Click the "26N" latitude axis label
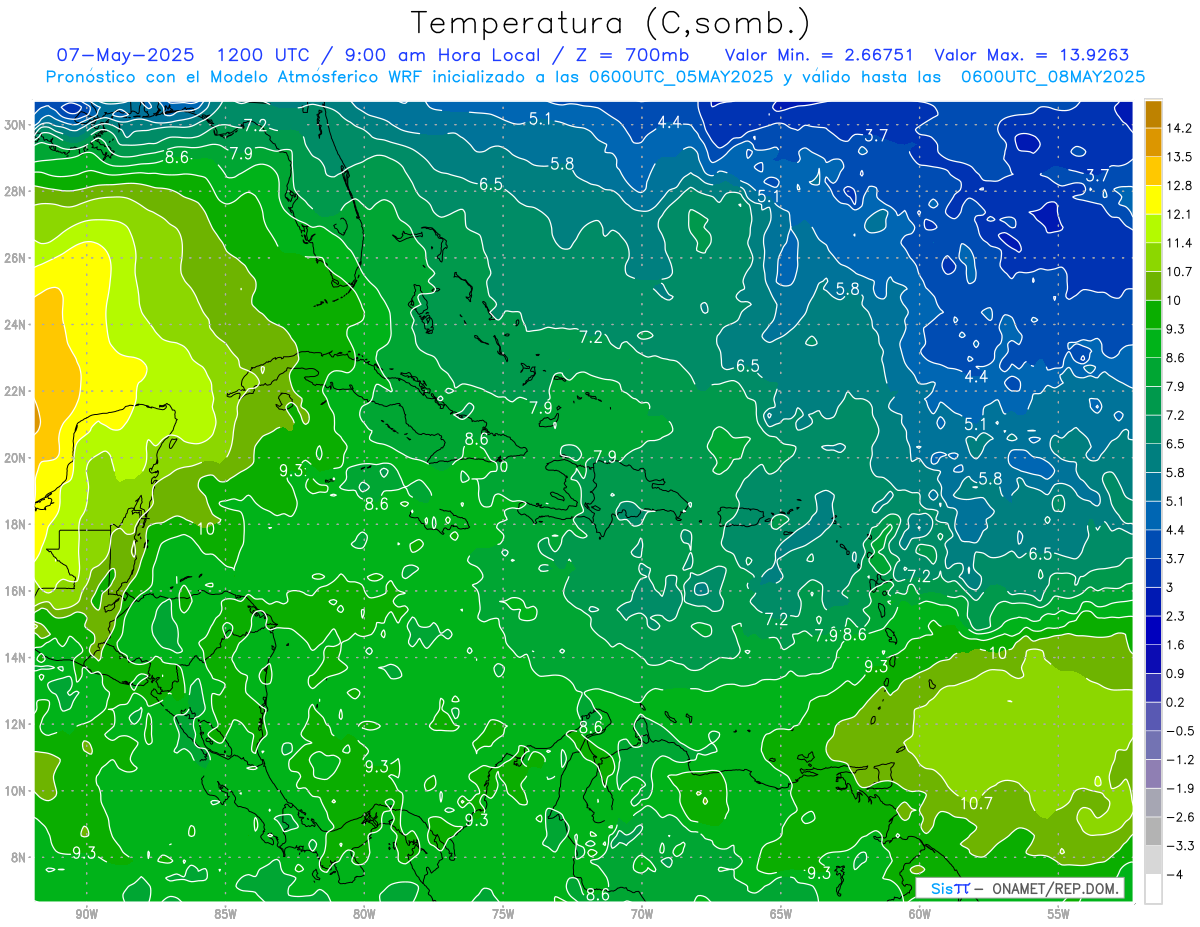Screen dimensions: 1200x927 [x=15, y=257]
